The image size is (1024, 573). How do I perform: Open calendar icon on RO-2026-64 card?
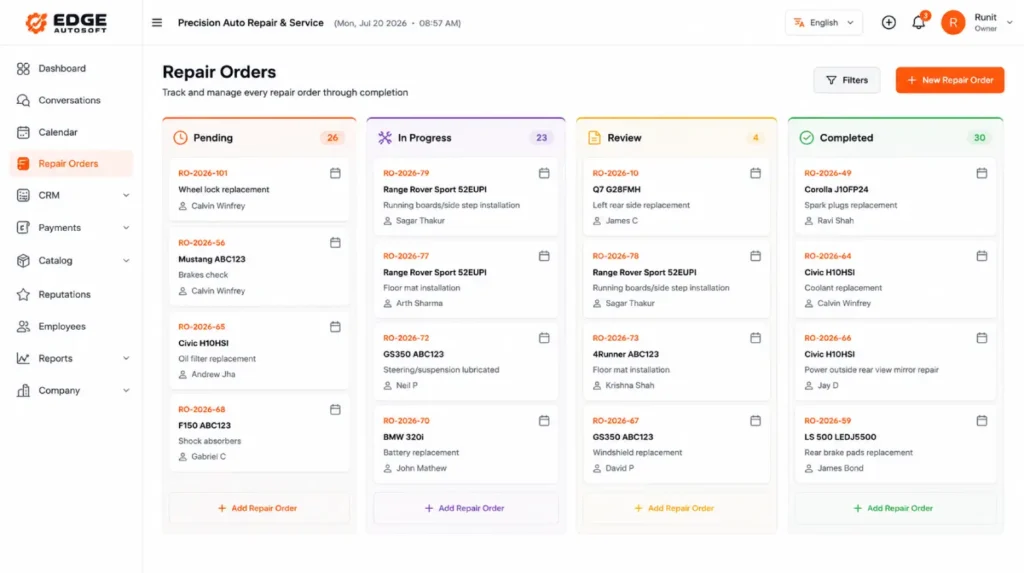pyautogui.click(x=982, y=256)
